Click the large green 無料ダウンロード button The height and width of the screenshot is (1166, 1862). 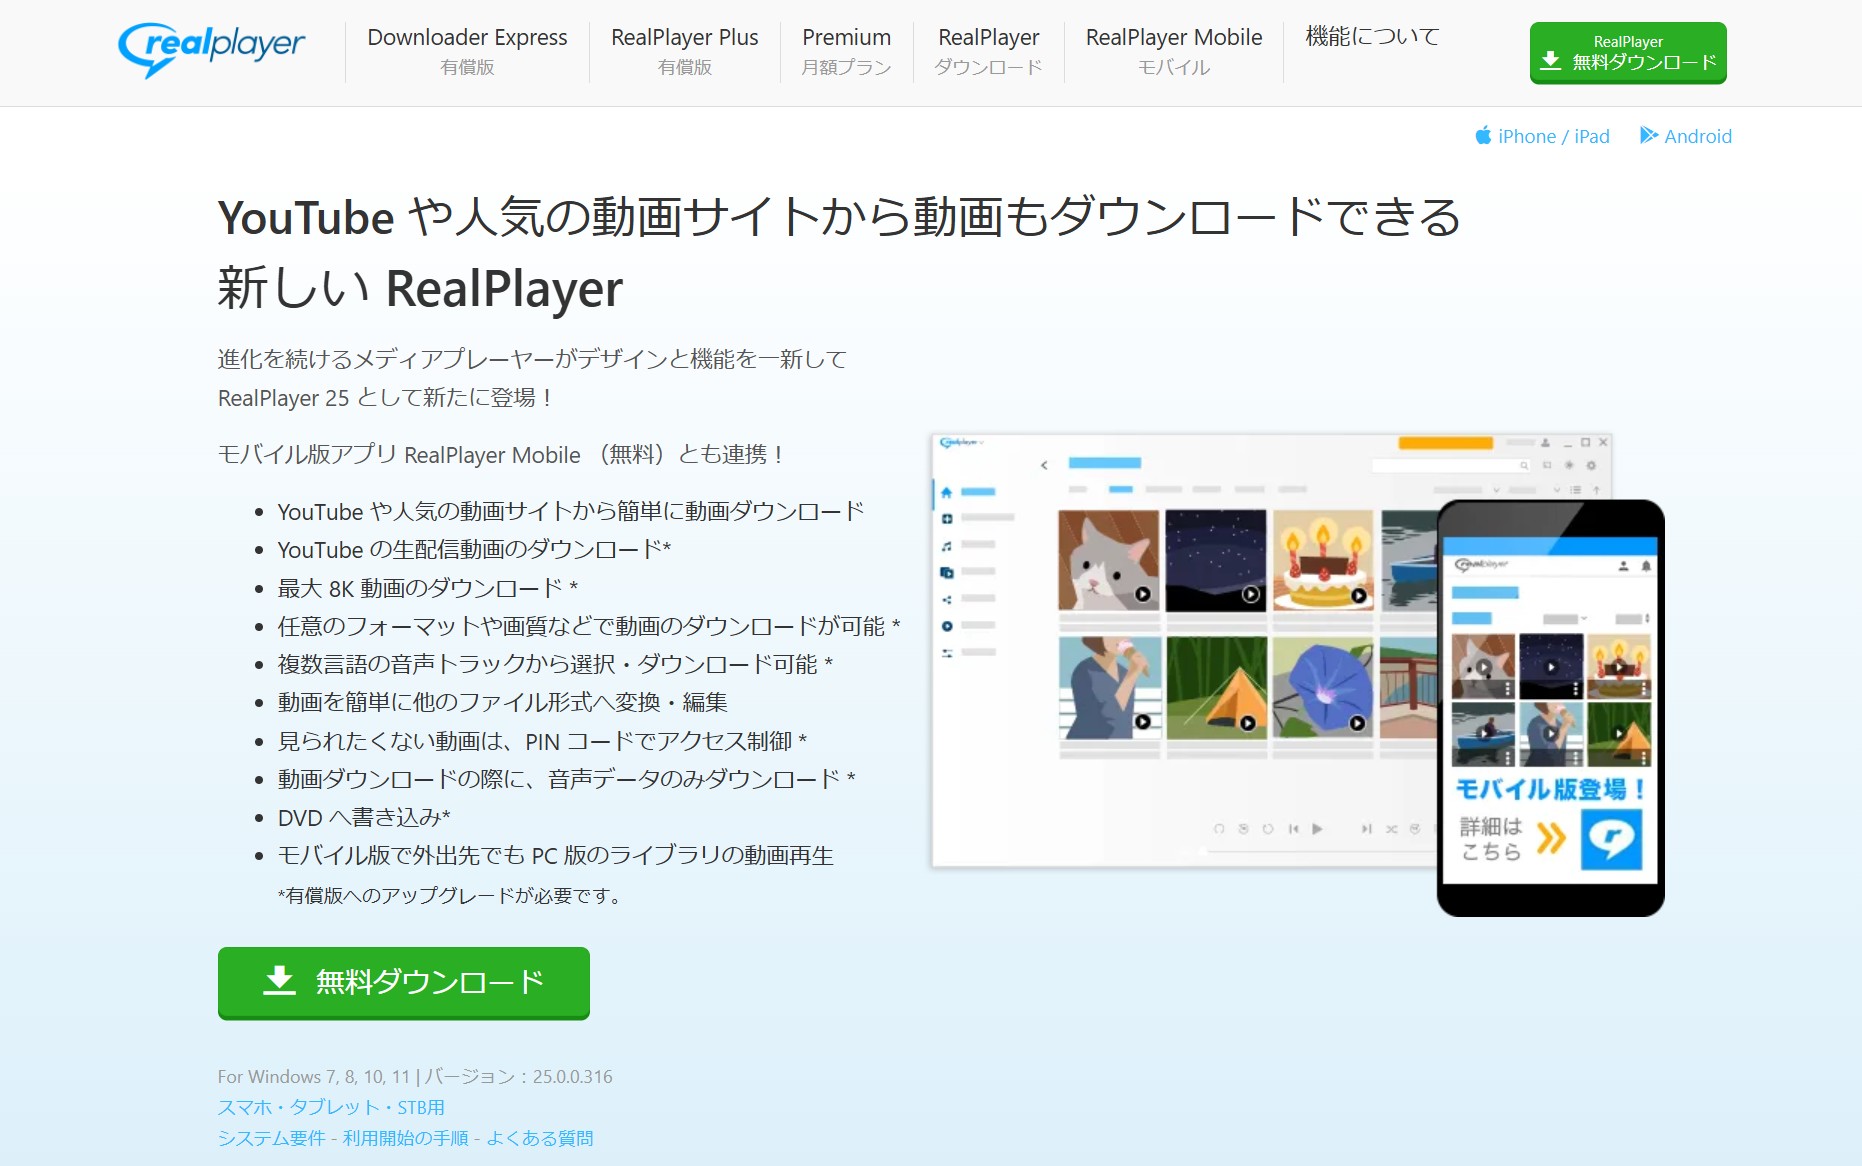tap(404, 983)
